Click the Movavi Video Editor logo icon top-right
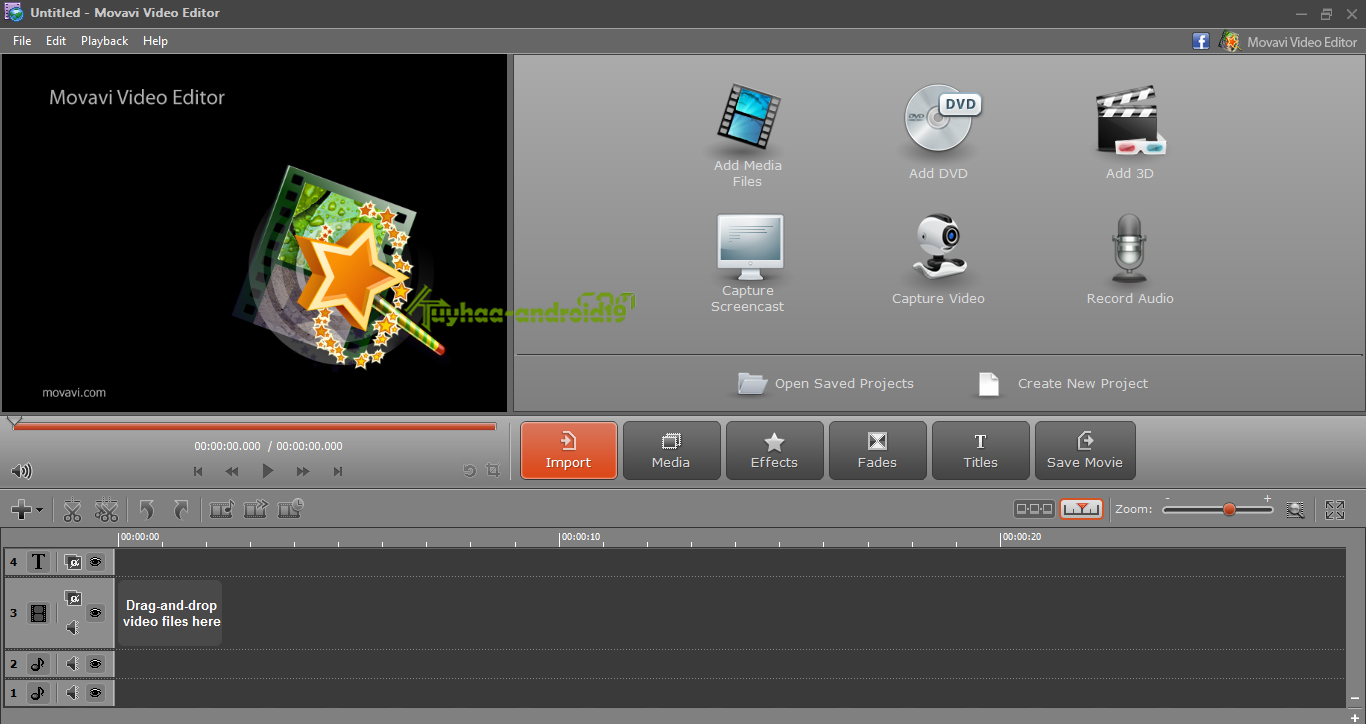The width and height of the screenshot is (1366, 724). click(x=1229, y=41)
